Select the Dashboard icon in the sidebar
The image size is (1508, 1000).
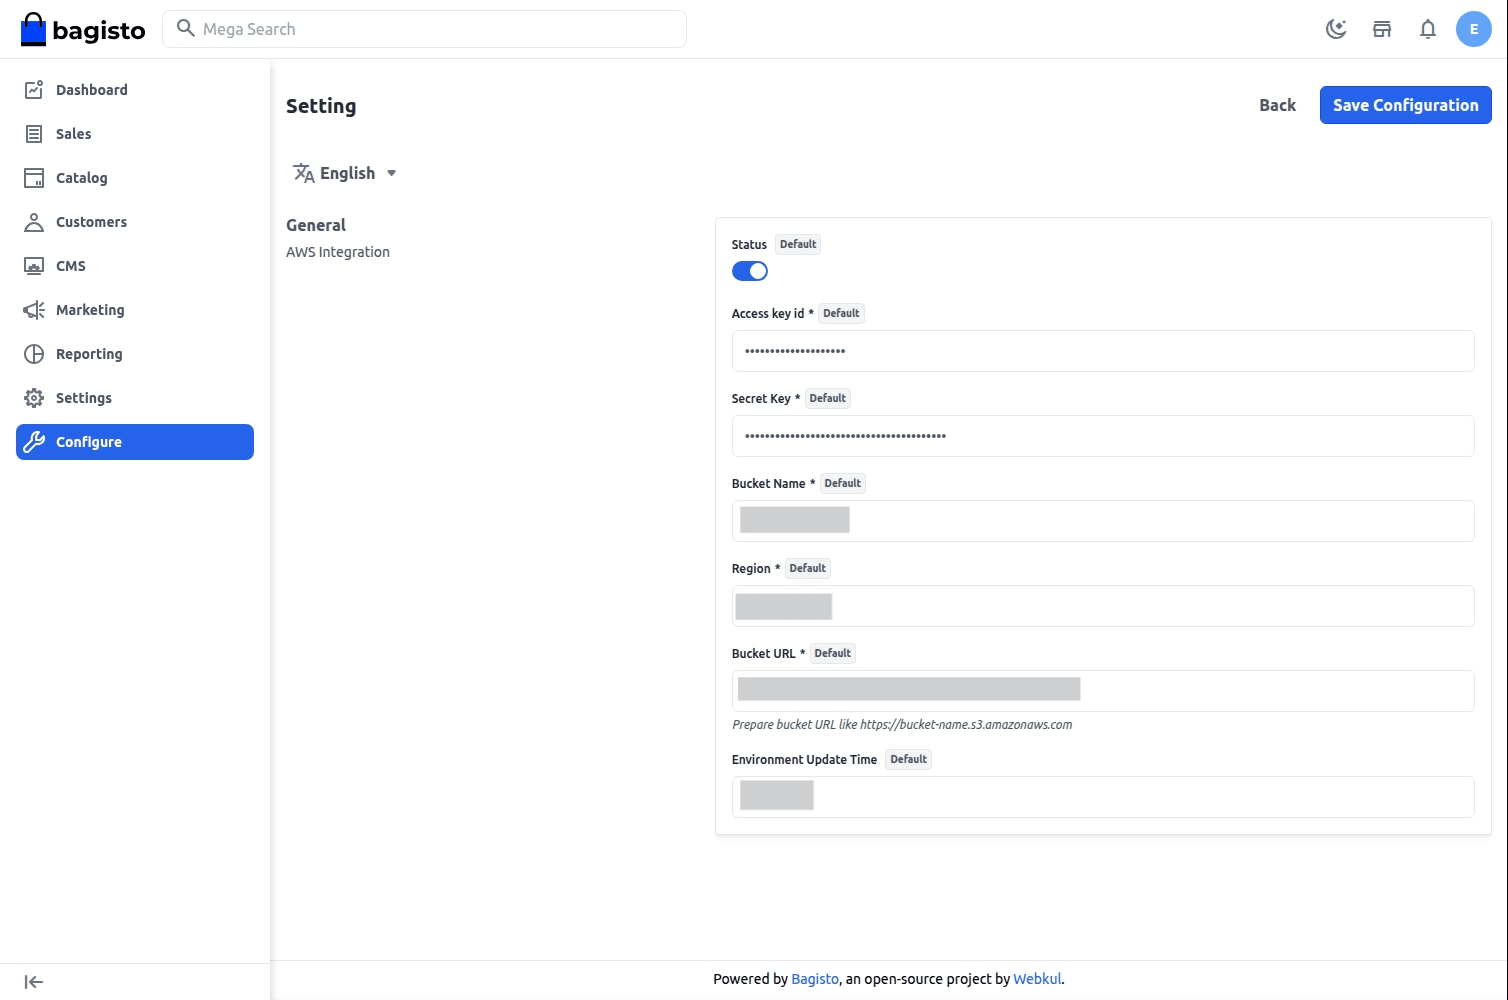click(33, 89)
